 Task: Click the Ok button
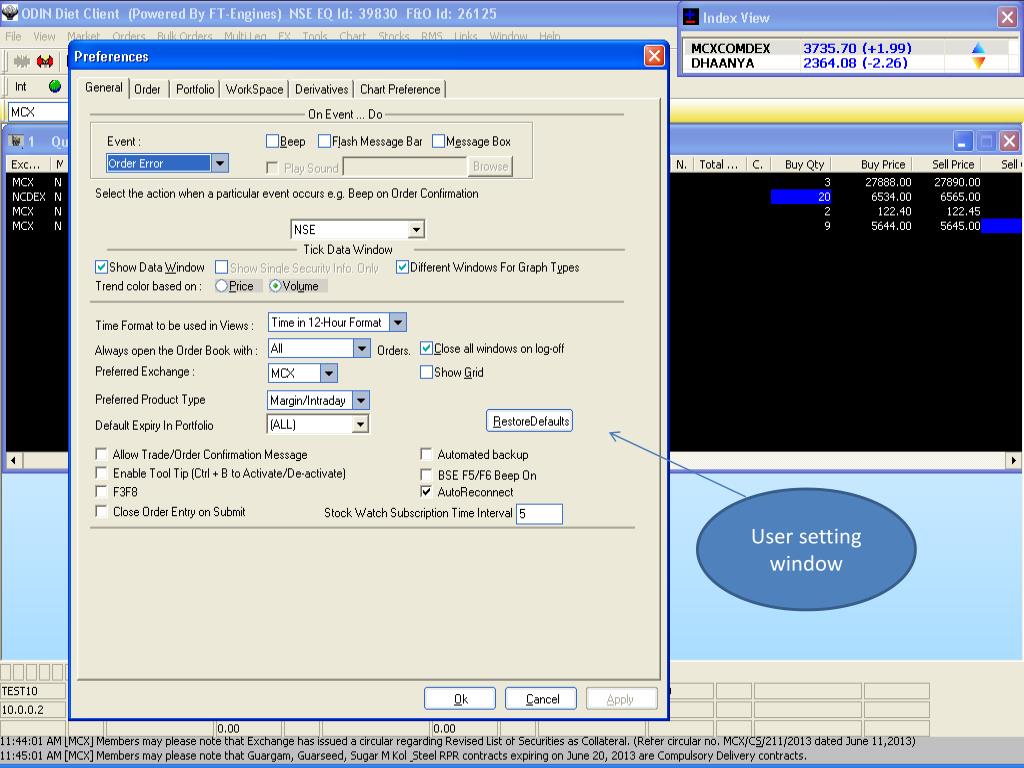pyautogui.click(x=460, y=699)
